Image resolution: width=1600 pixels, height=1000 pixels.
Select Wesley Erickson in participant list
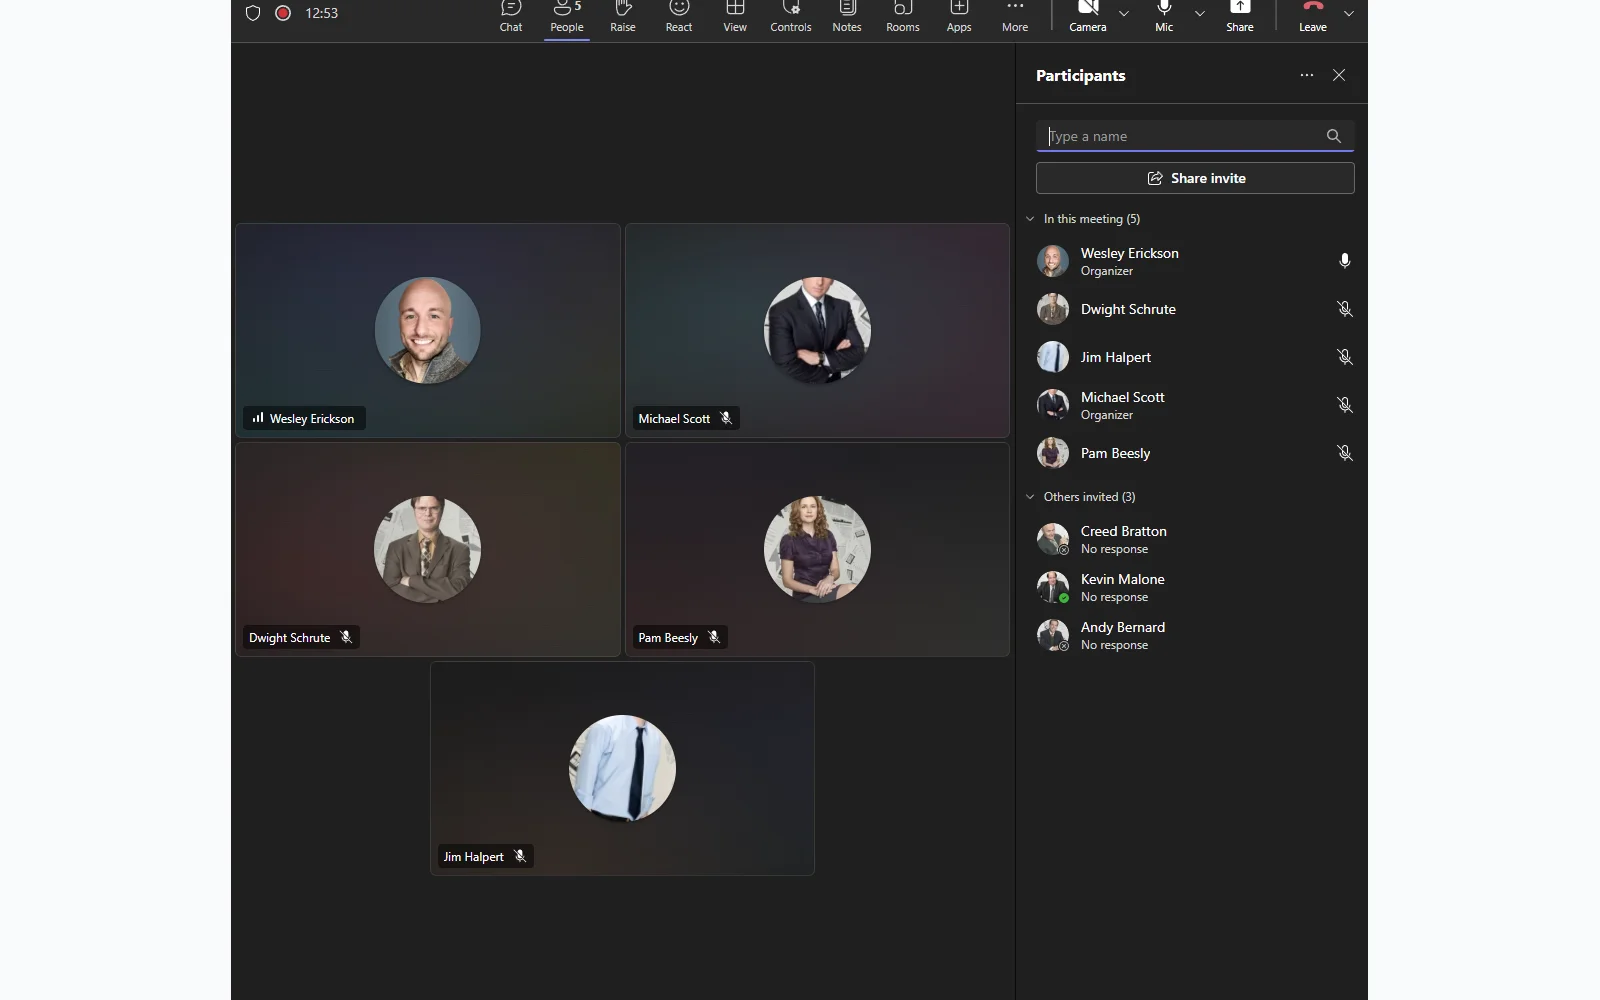(1192, 261)
